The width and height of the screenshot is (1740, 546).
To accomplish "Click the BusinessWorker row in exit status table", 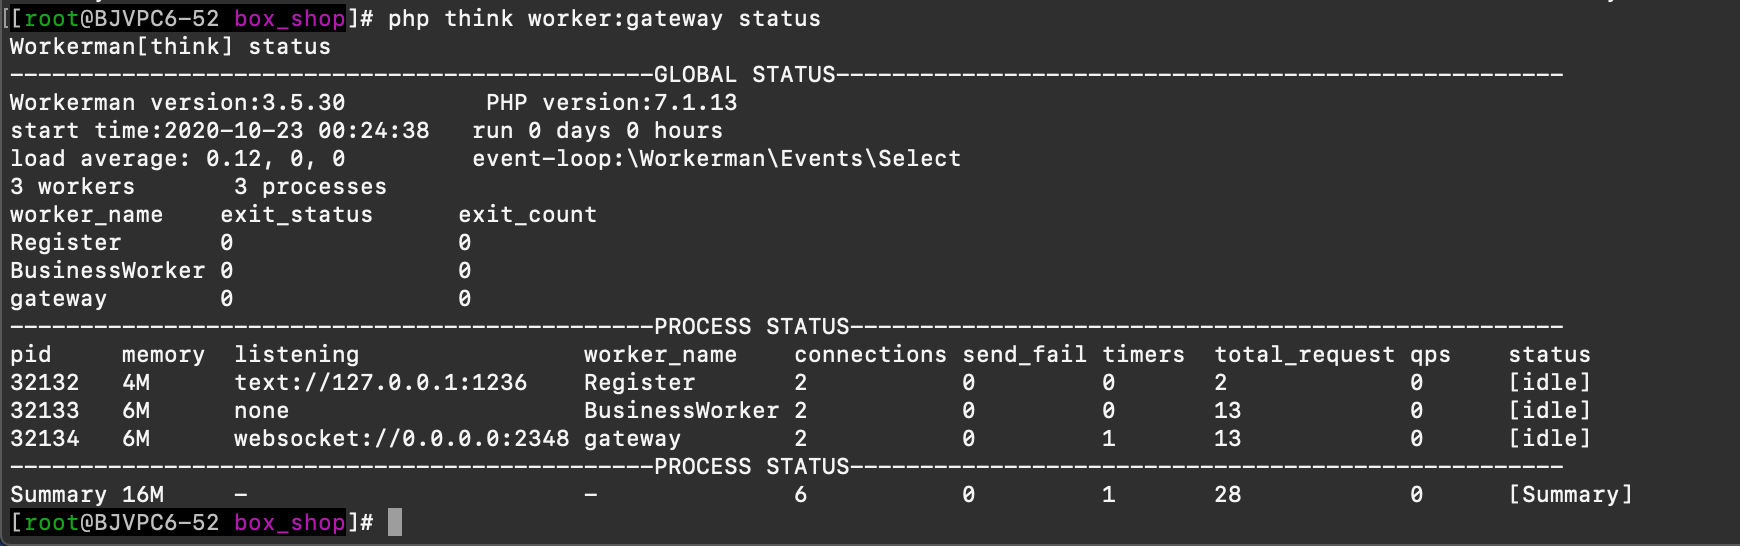I will (240, 271).
